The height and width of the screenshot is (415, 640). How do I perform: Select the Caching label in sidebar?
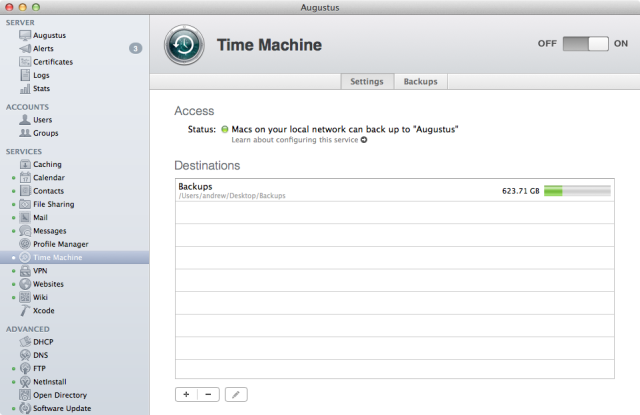pos(47,164)
